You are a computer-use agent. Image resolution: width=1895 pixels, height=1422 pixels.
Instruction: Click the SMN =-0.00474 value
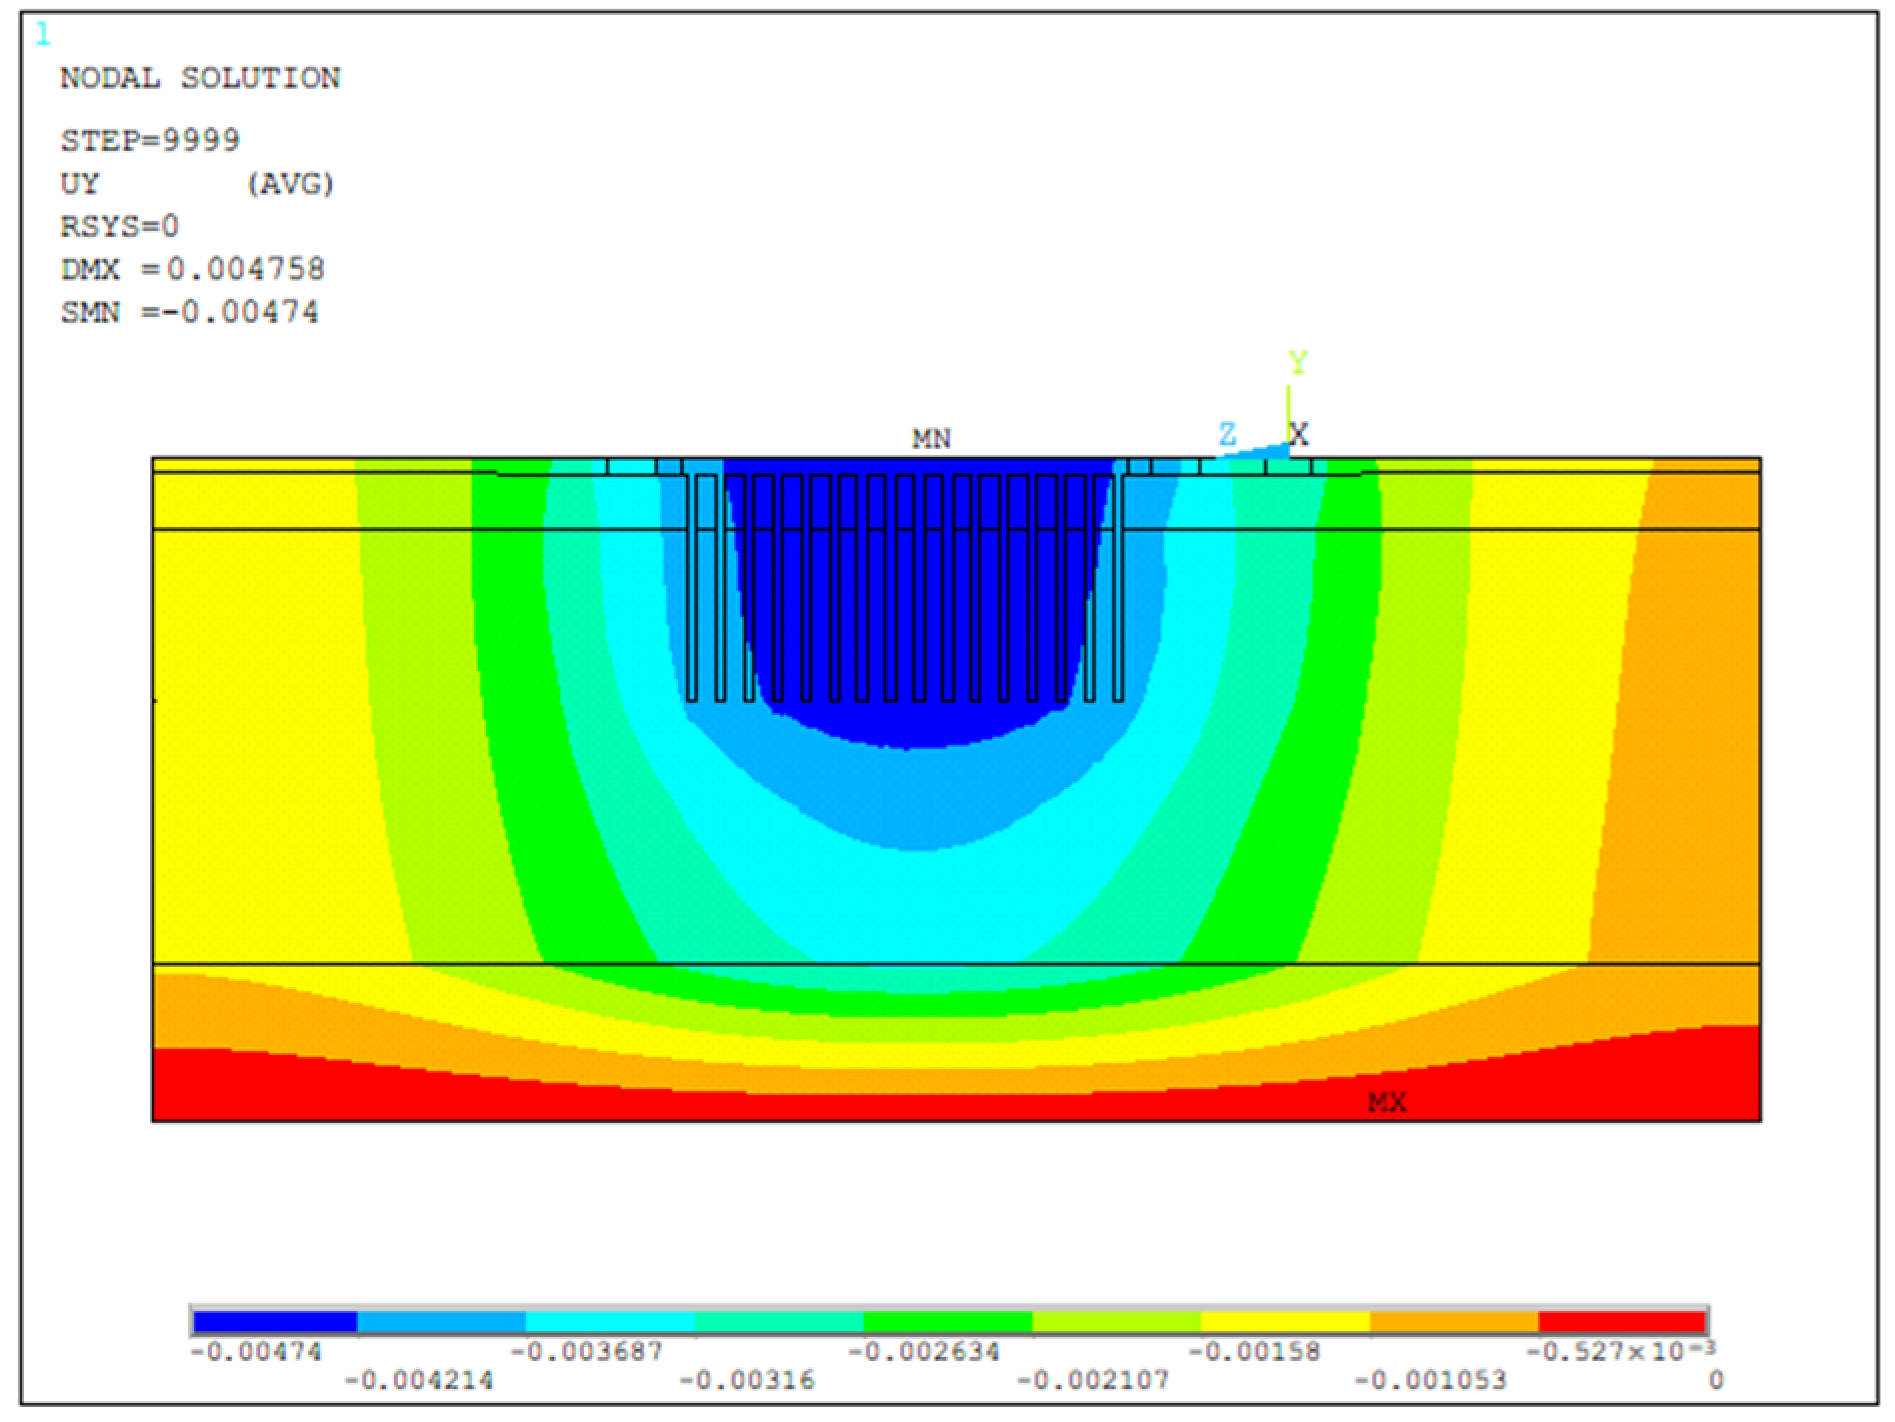[189, 312]
